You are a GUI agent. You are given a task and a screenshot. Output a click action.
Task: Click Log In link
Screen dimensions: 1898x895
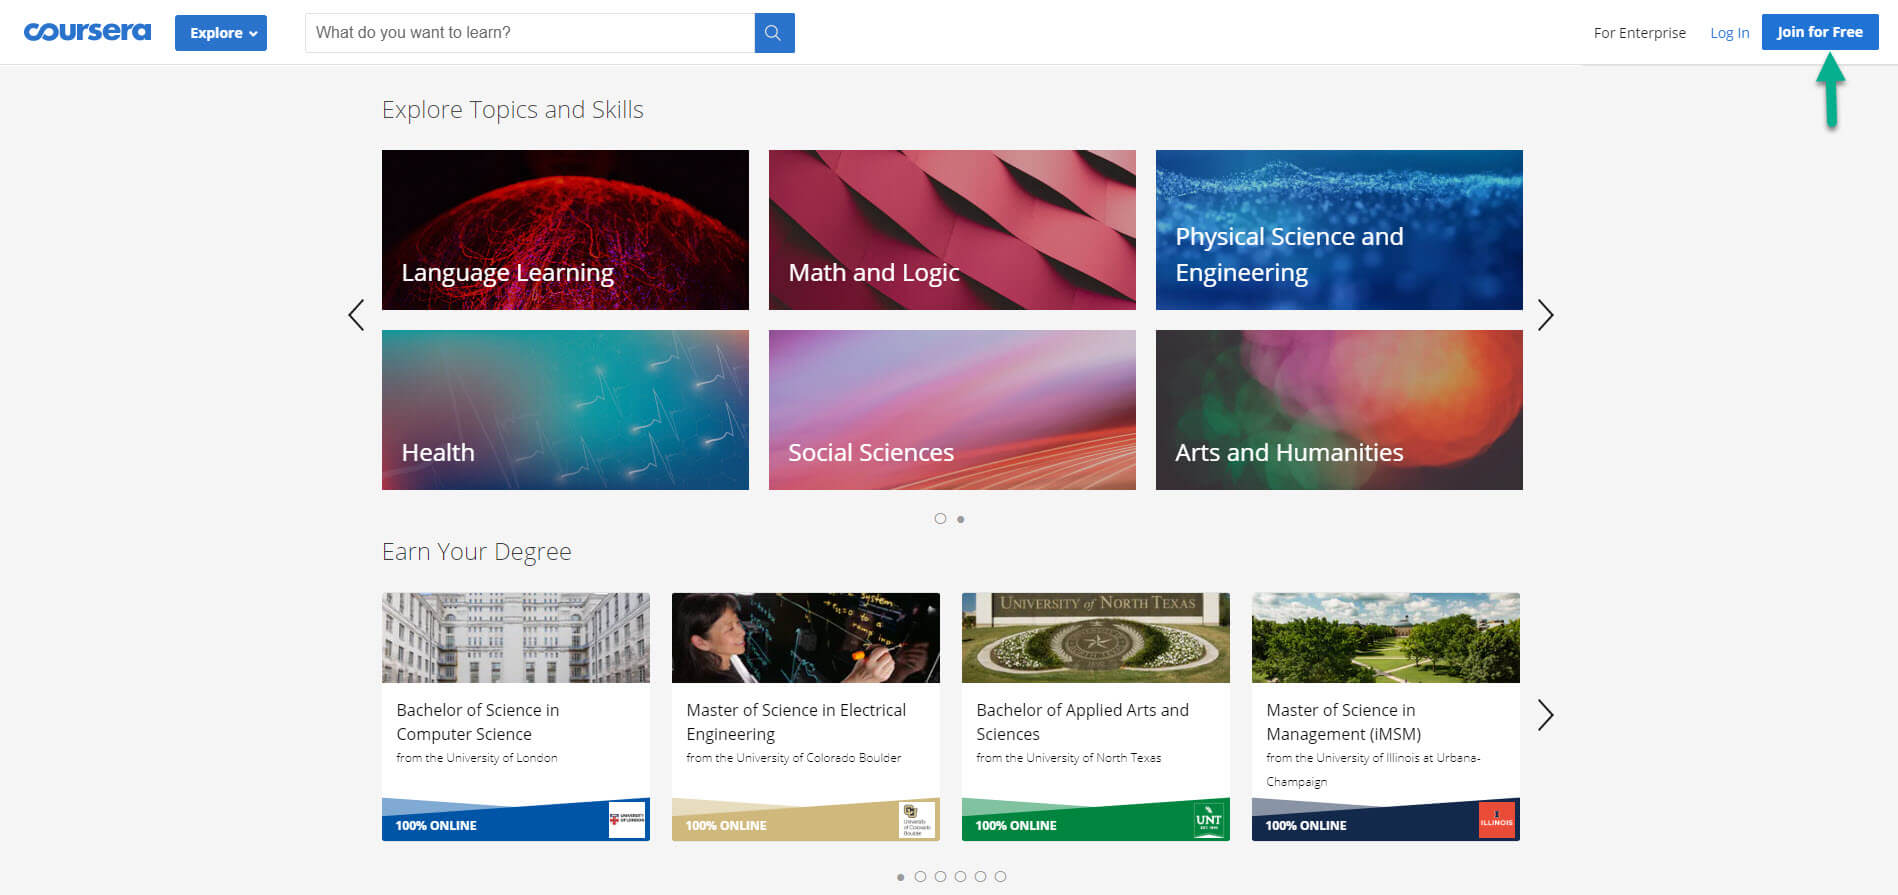click(x=1730, y=33)
